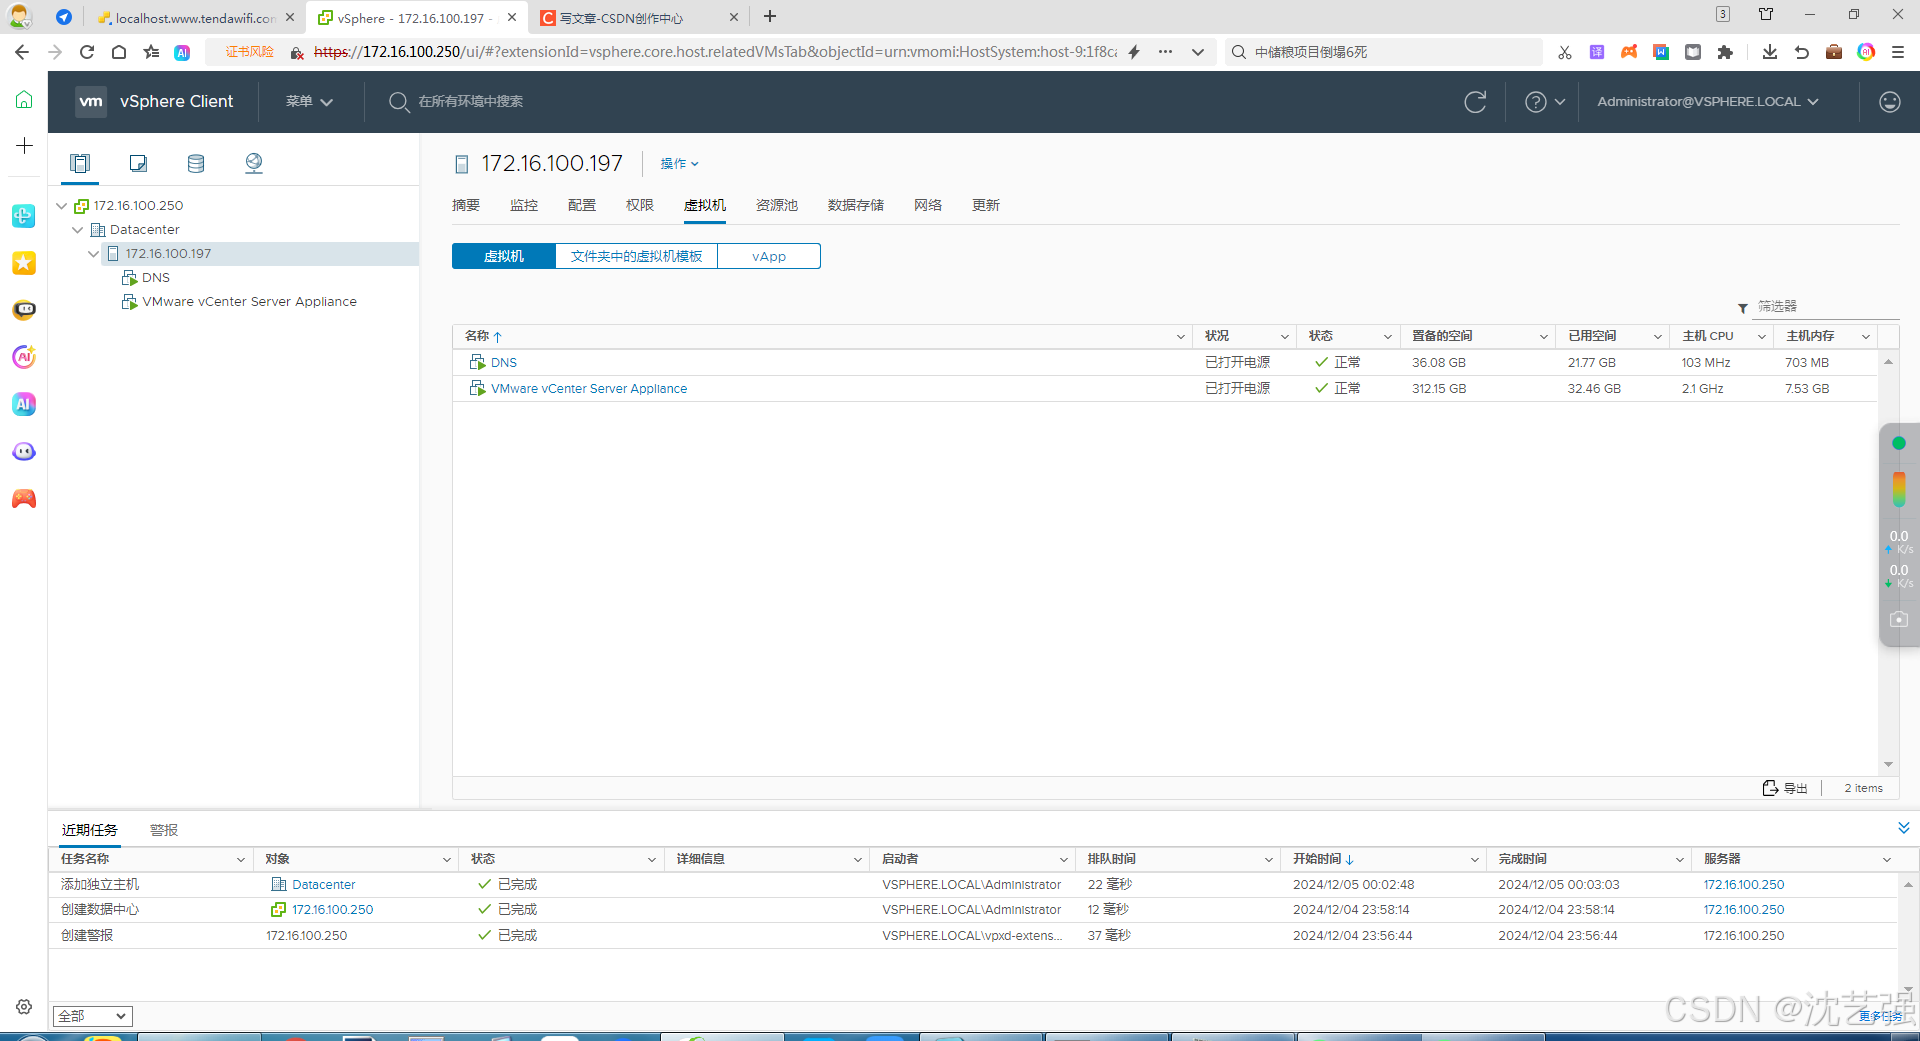Click the search magnifier in vSphere header
1920x1041 pixels.
point(398,102)
